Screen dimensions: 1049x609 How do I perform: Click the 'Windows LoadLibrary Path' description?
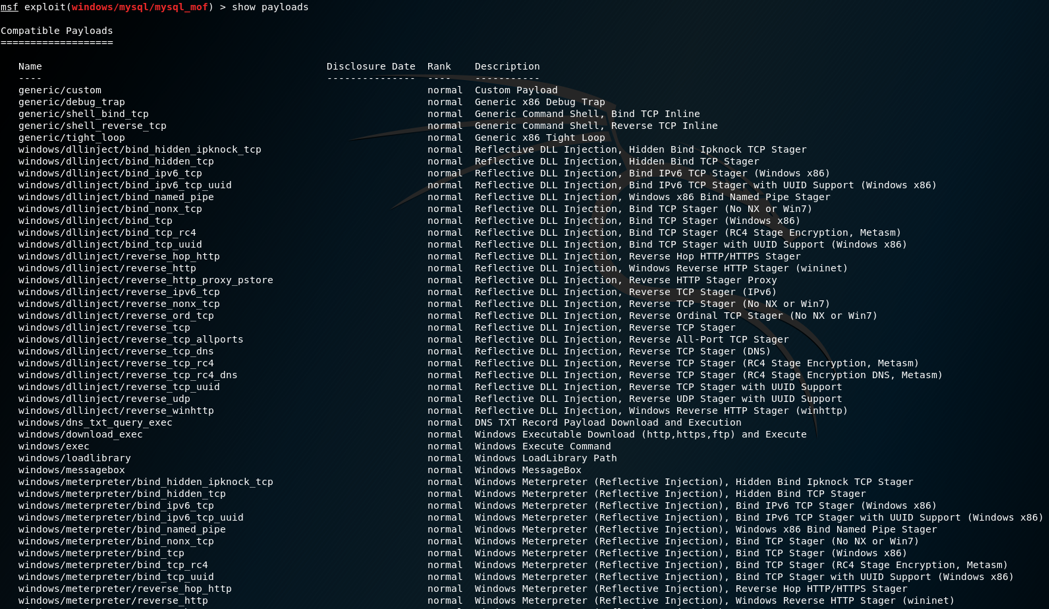click(x=546, y=458)
